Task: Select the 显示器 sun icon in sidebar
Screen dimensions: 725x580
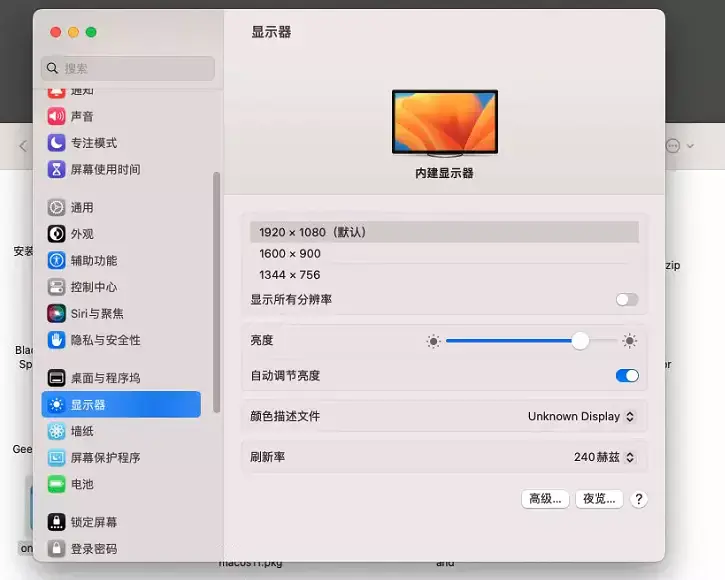Action: coord(56,405)
